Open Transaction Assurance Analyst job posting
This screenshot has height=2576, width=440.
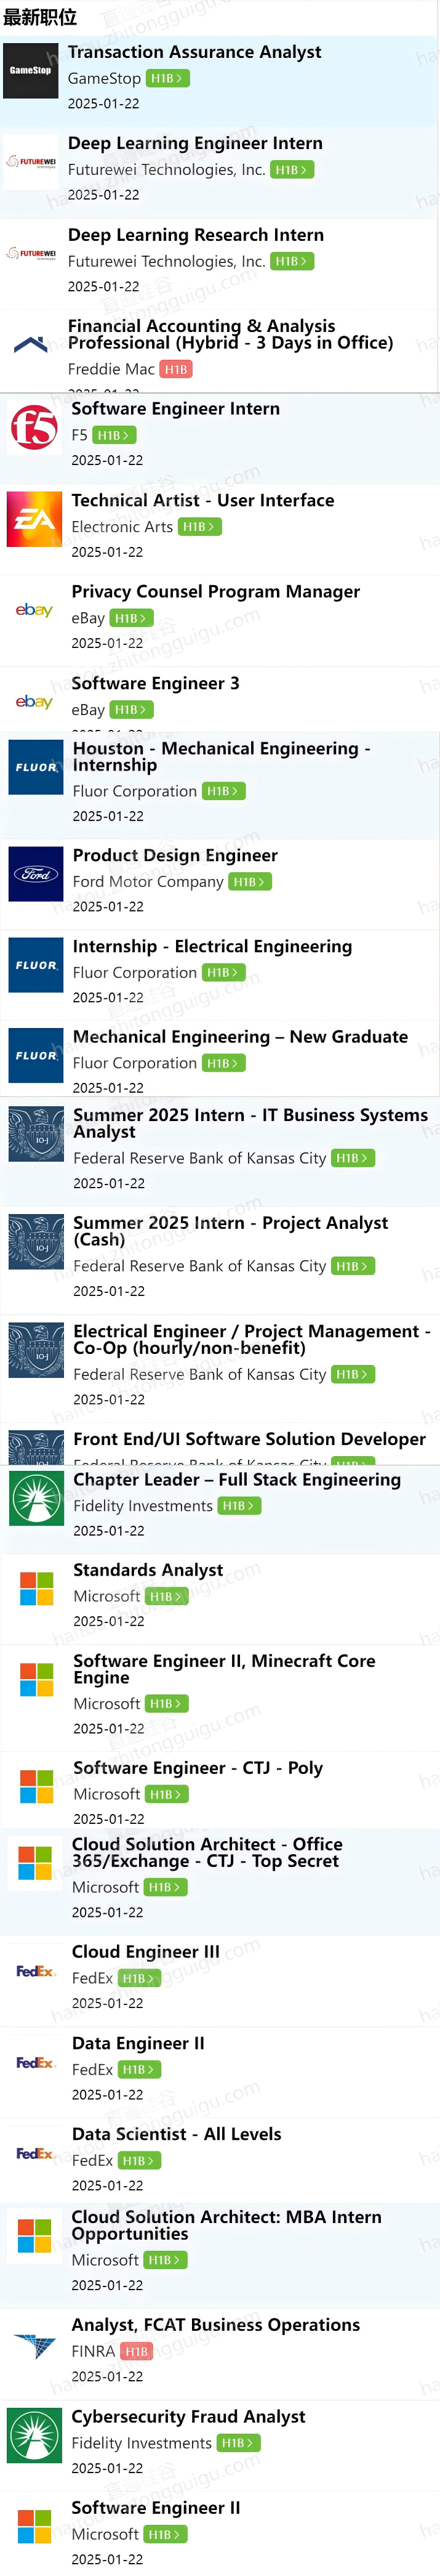pos(194,52)
